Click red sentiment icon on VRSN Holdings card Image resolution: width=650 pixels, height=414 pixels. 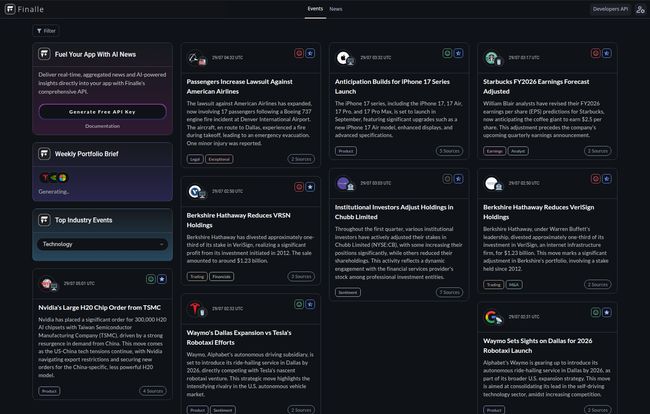[x=299, y=187]
